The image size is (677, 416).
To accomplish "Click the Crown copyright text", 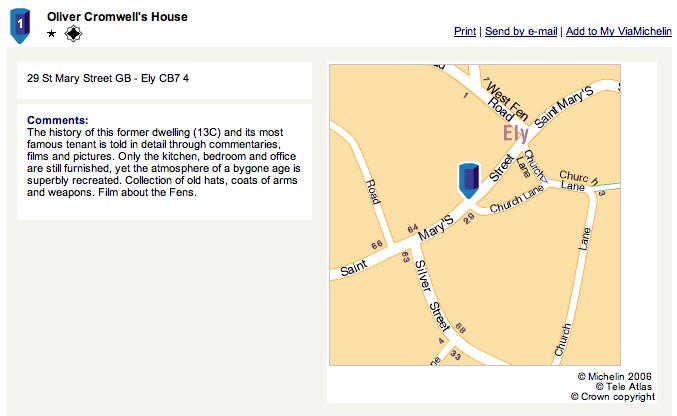I will [613, 396].
